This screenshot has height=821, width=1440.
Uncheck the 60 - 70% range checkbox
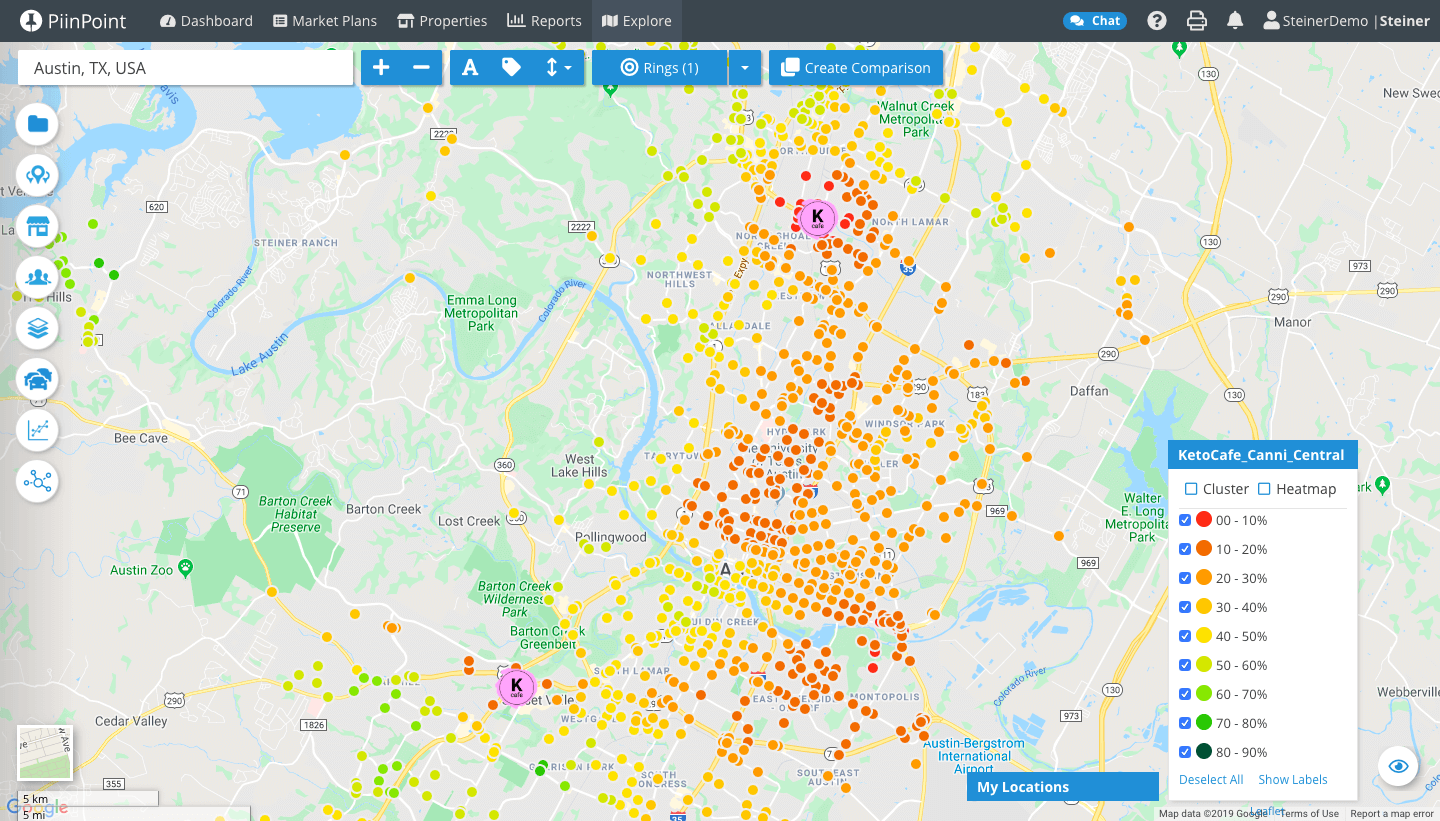pos(1185,694)
